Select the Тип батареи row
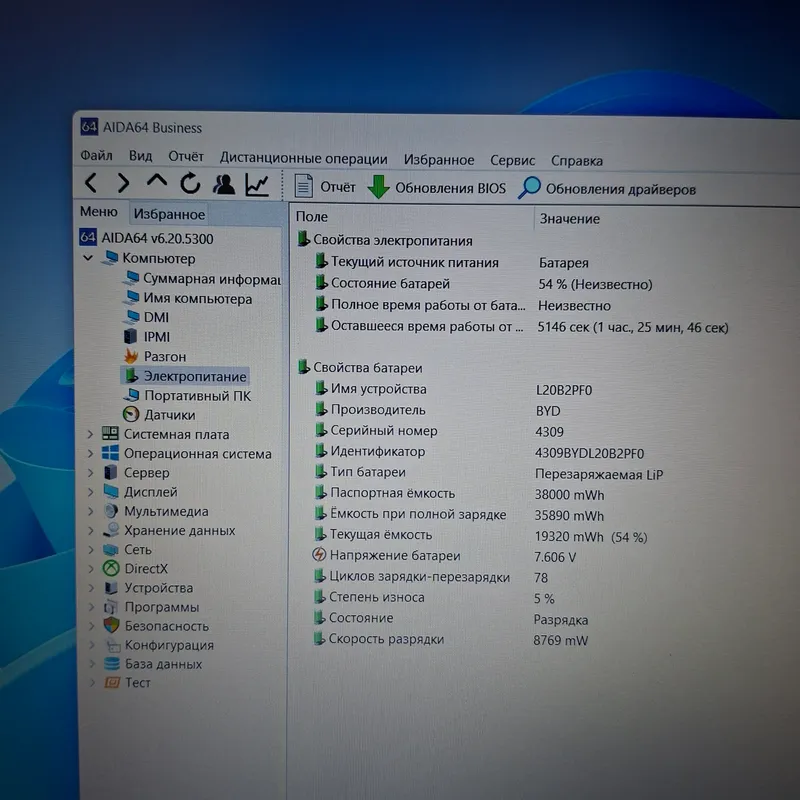 tap(489, 473)
